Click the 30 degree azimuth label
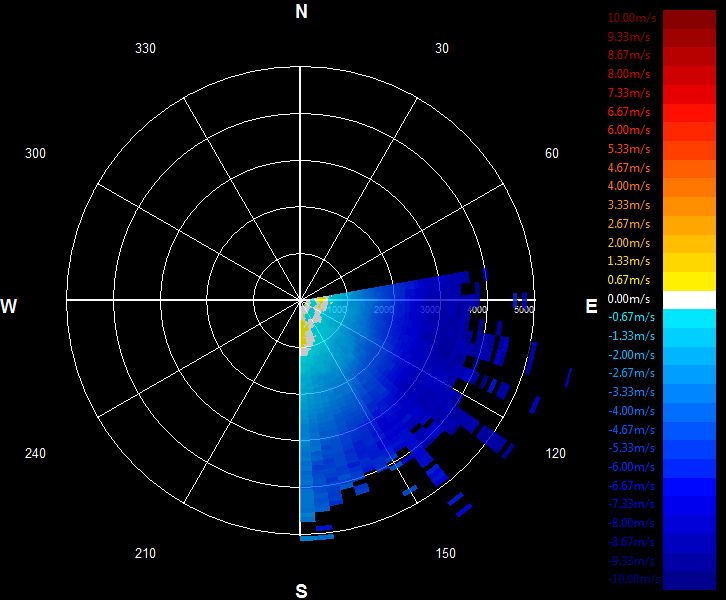The image size is (726, 600). click(x=442, y=48)
